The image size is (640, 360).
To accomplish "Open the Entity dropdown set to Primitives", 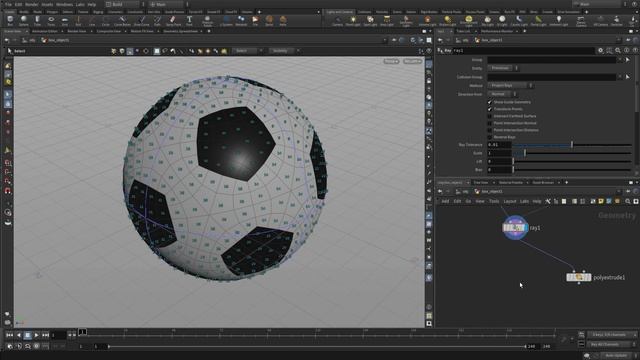I will click(503, 68).
